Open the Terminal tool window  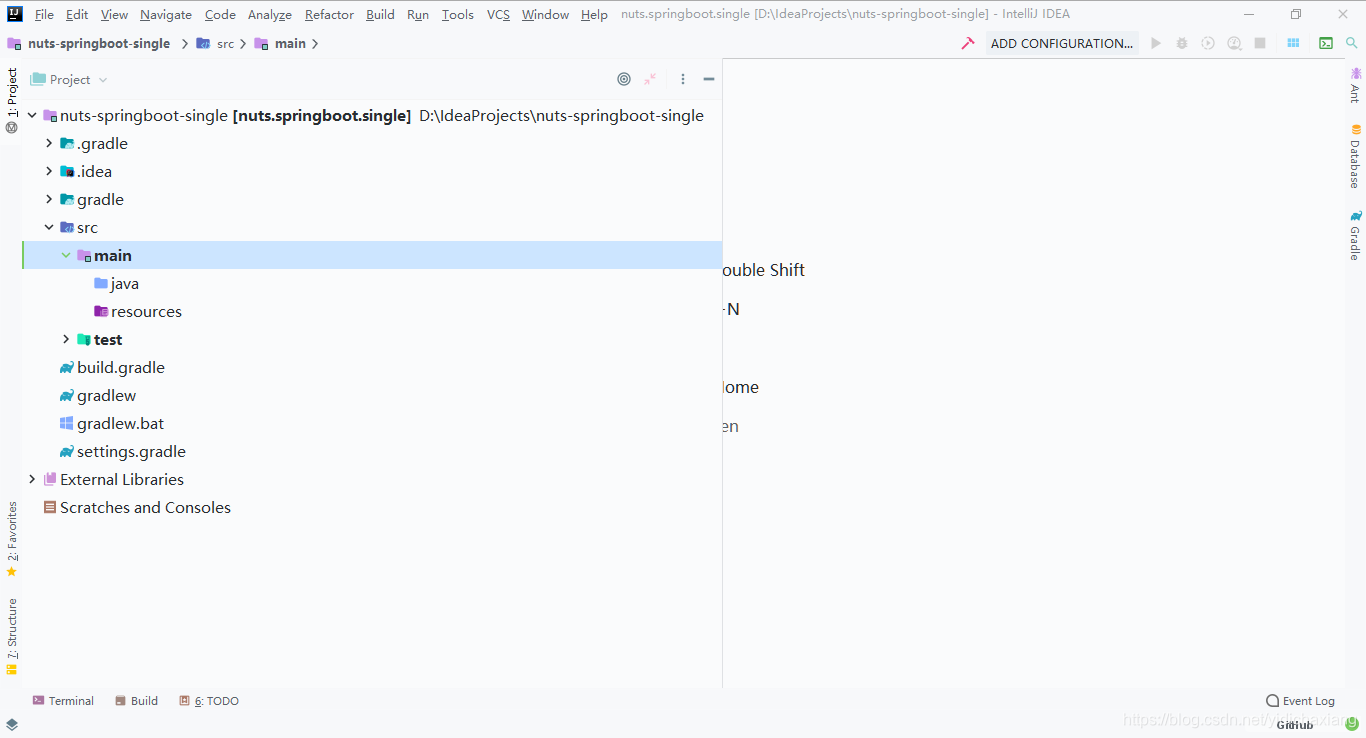[63, 701]
